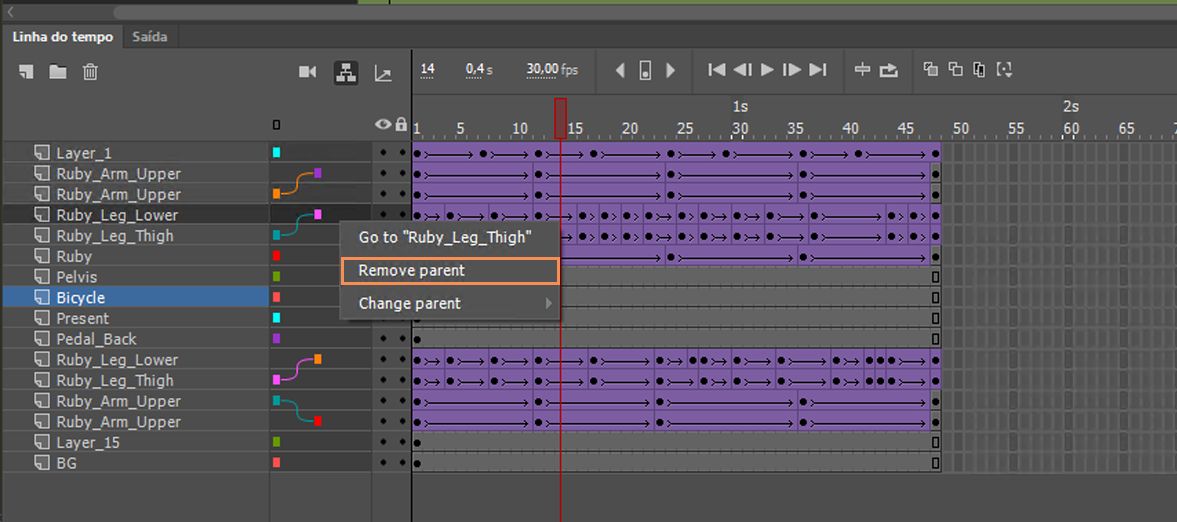1177x522 pixels.
Task: Jump to next keyframe arrow
Action: (670, 71)
